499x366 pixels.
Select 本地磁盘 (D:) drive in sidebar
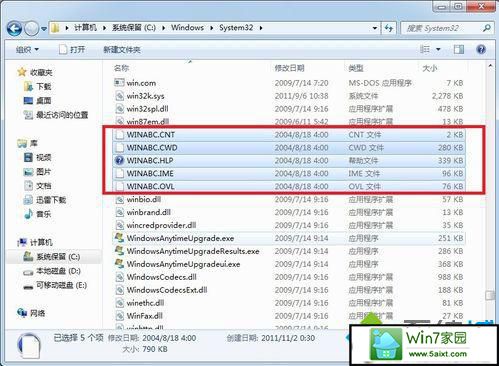click(58, 271)
